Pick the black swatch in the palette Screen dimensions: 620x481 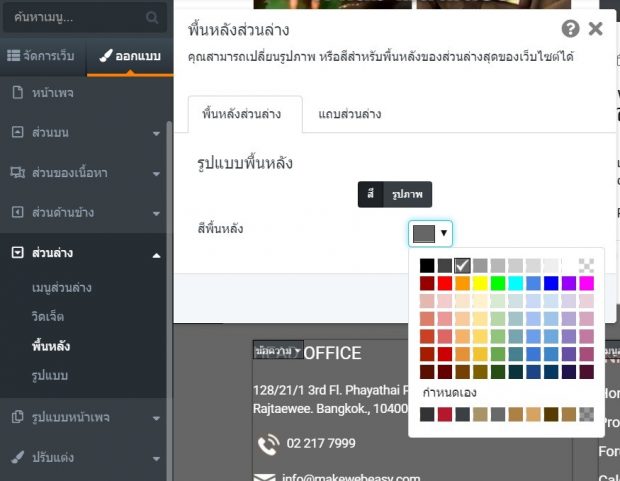427,266
